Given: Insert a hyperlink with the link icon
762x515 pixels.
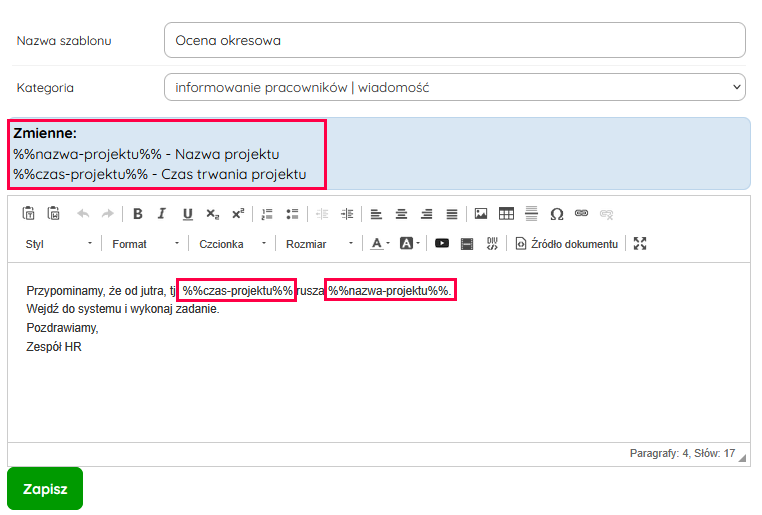Looking at the screenshot, I should [581, 213].
